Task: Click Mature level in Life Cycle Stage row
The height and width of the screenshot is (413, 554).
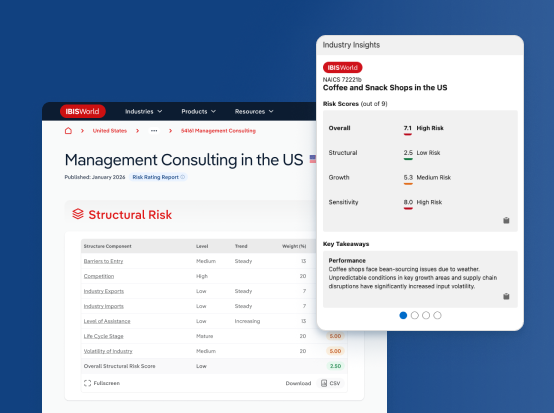Action: pos(205,336)
